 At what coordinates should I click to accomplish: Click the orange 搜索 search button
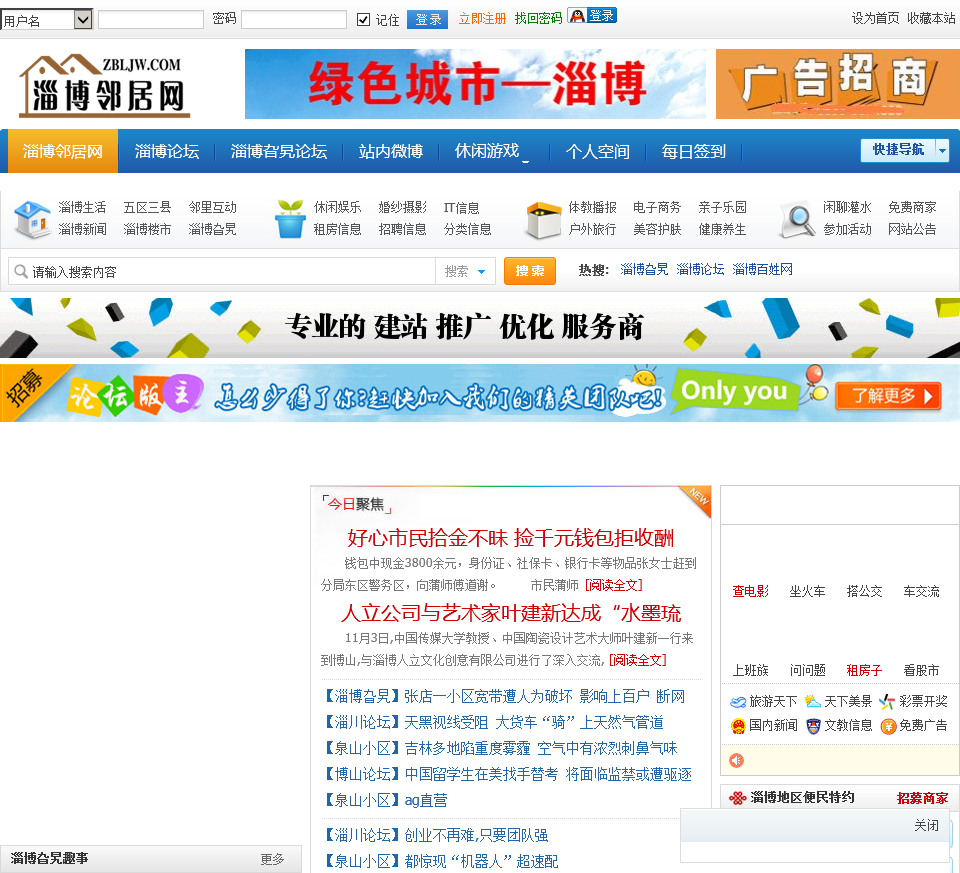click(530, 271)
